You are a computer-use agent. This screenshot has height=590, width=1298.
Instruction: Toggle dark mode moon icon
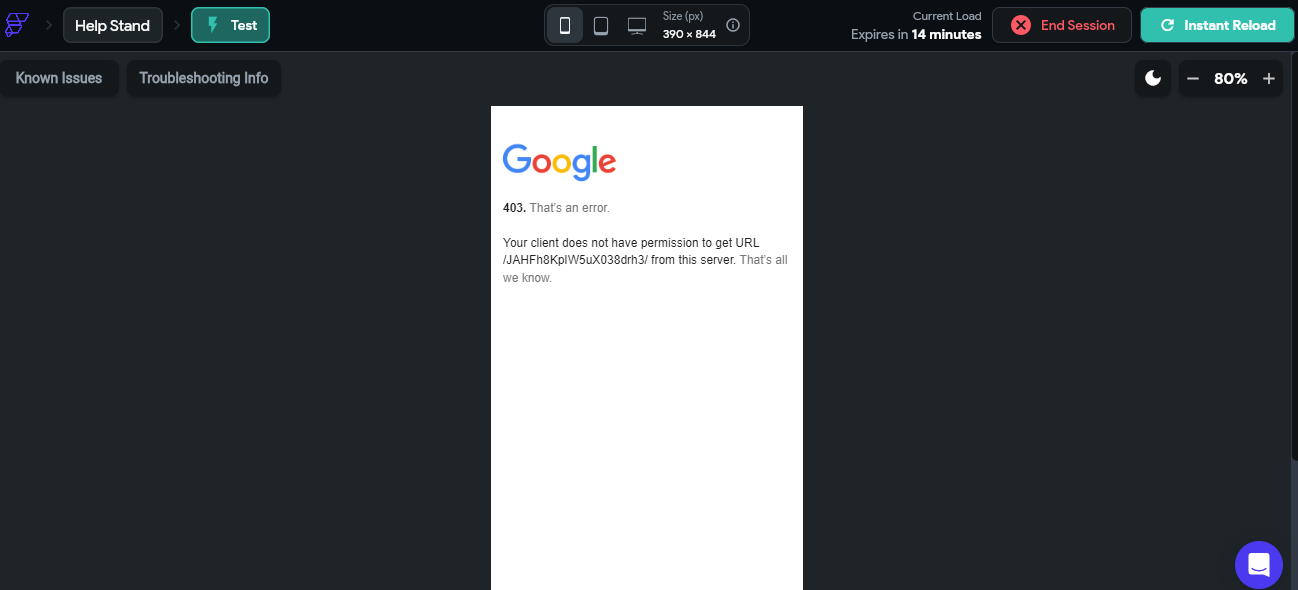coord(1153,78)
